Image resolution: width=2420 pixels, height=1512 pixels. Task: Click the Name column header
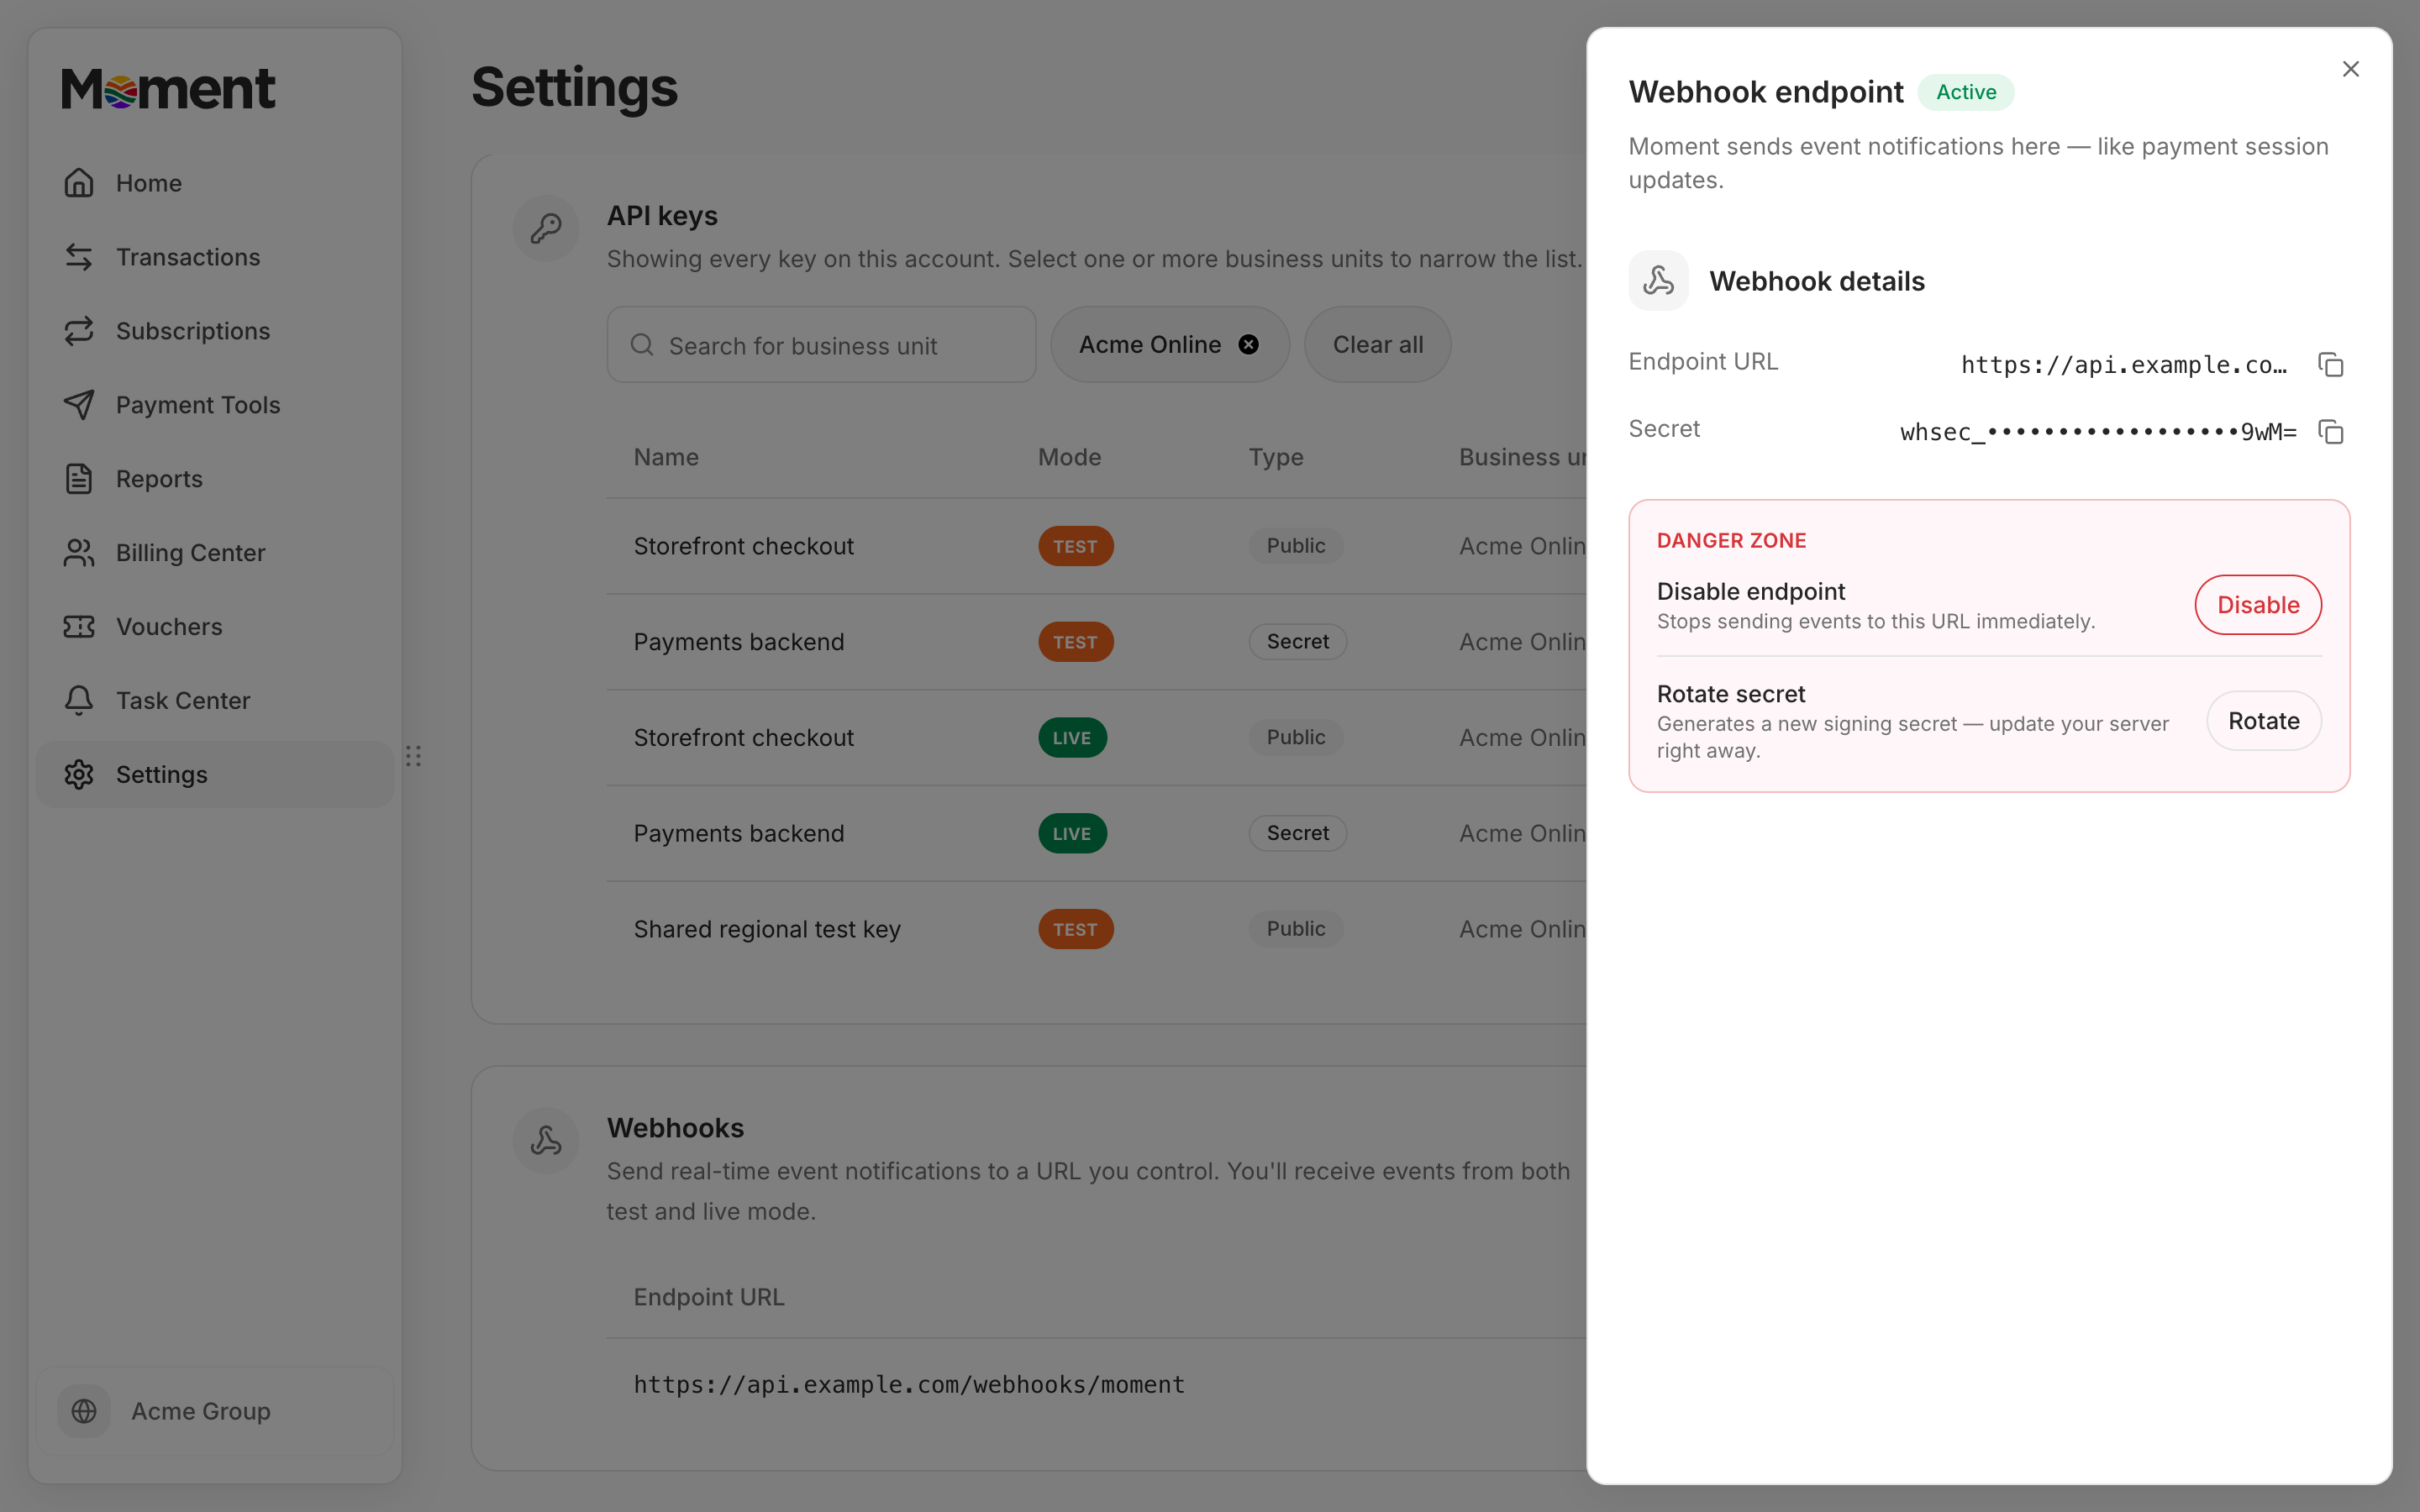(x=666, y=457)
